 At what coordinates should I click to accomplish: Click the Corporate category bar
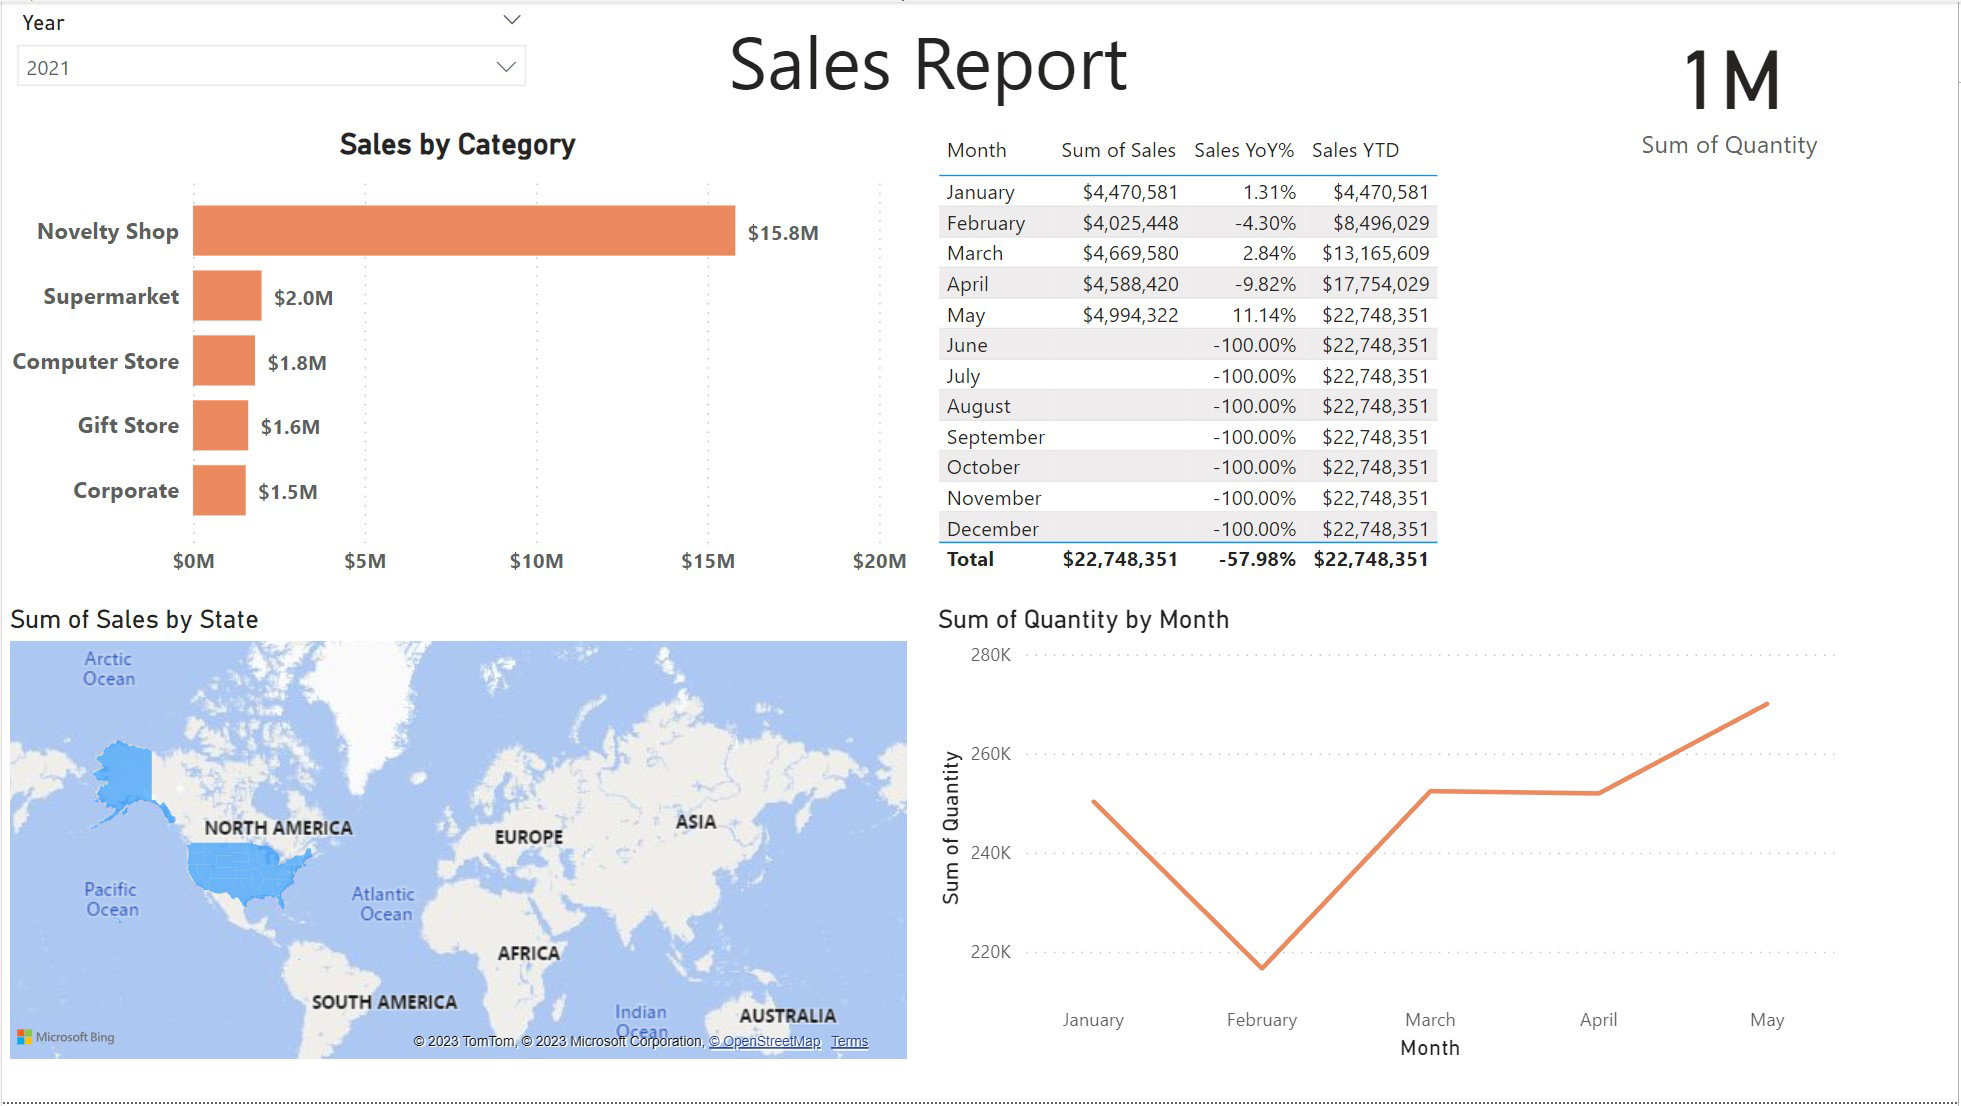tap(219, 490)
